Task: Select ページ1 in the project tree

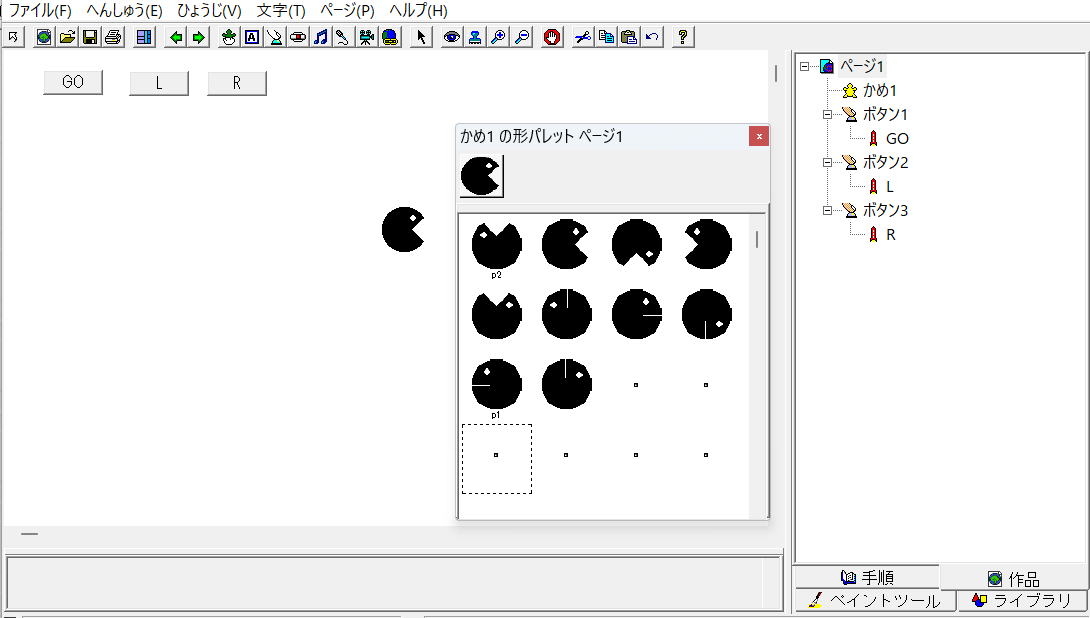Action: (x=861, y=66)
